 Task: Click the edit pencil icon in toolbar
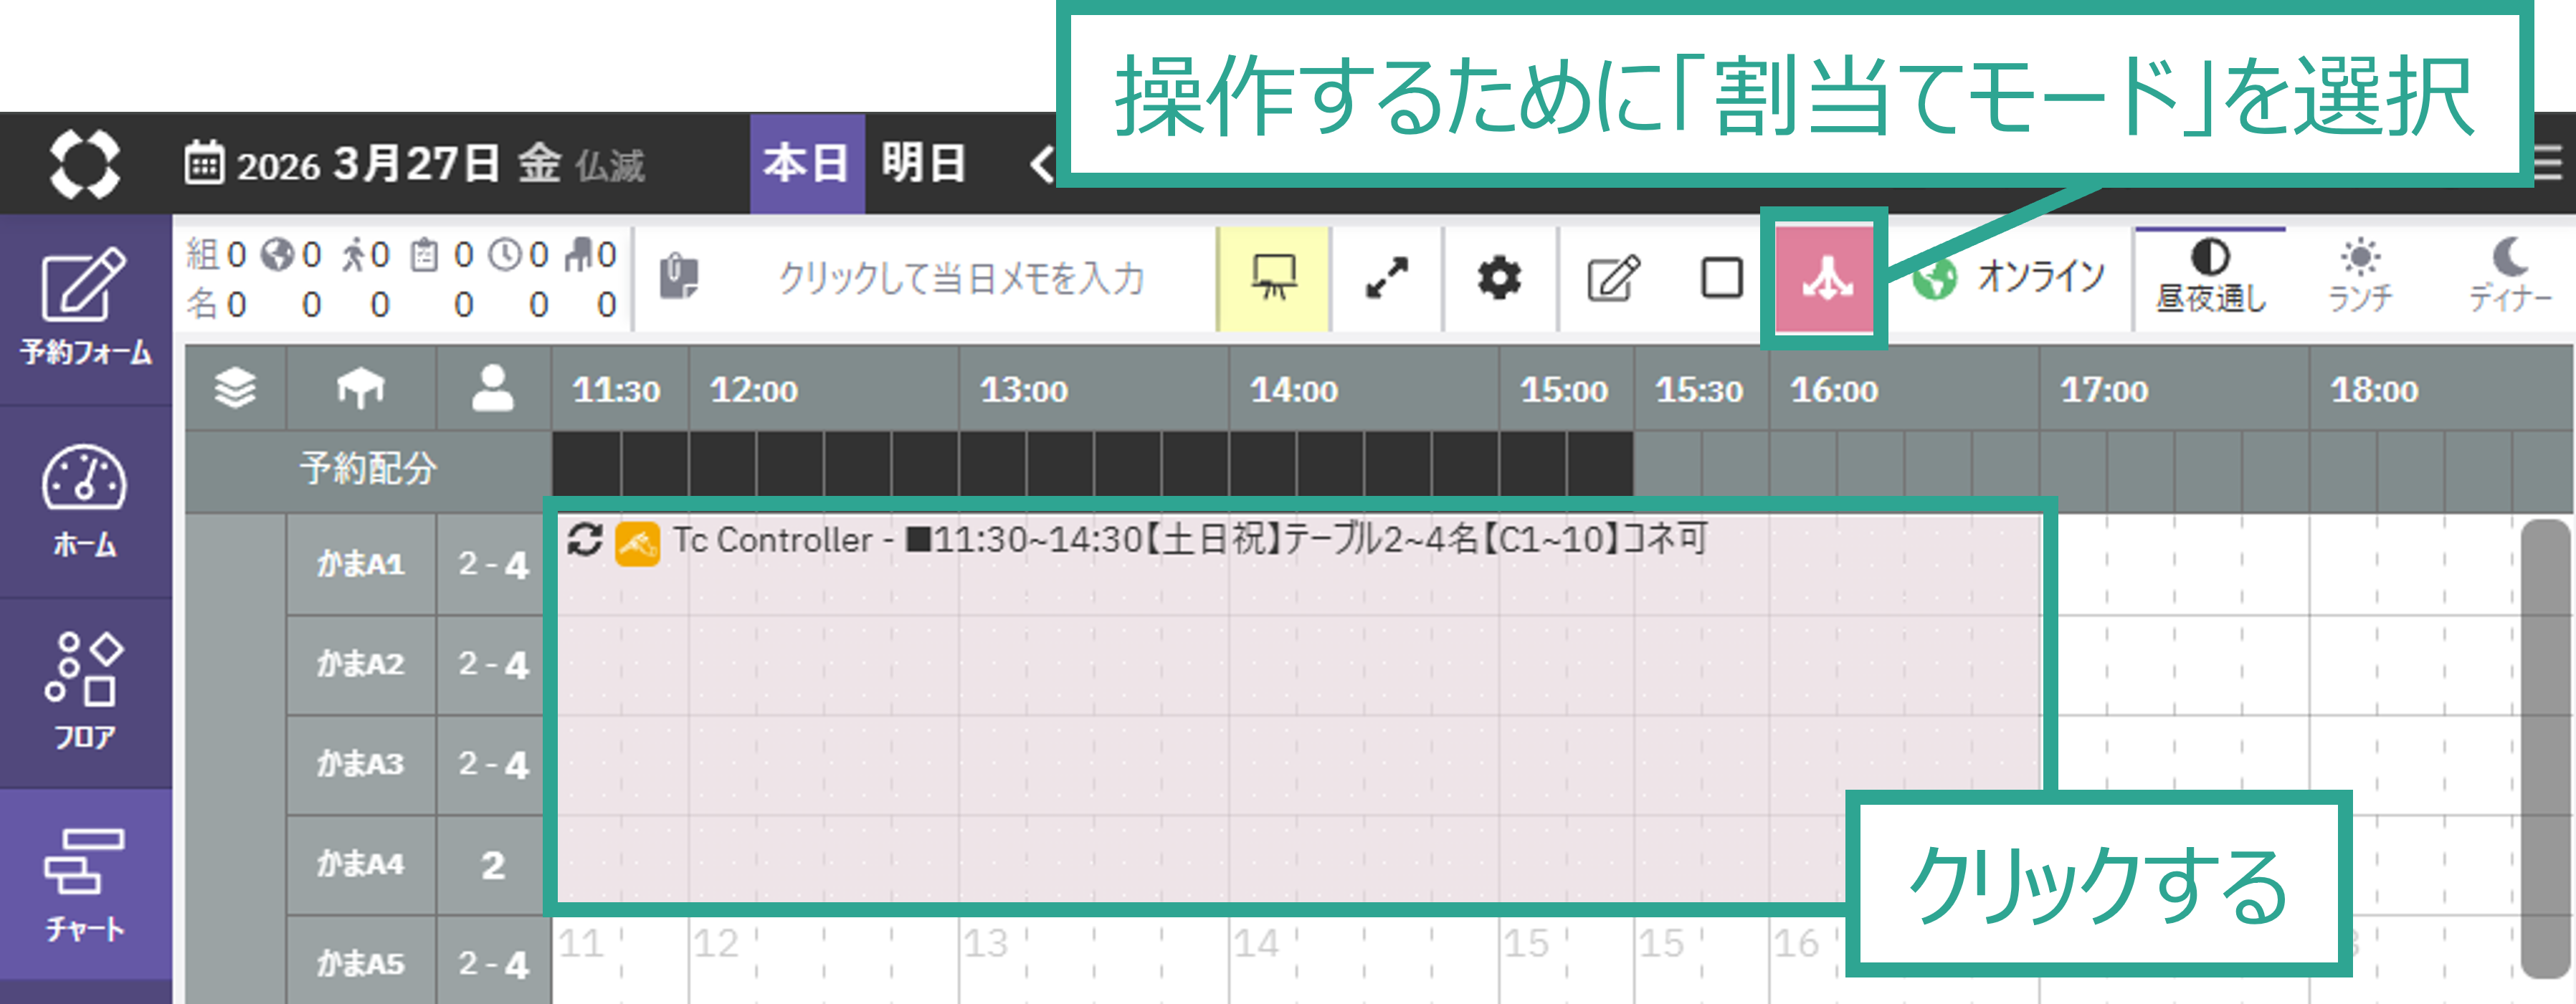[1613, 278]
